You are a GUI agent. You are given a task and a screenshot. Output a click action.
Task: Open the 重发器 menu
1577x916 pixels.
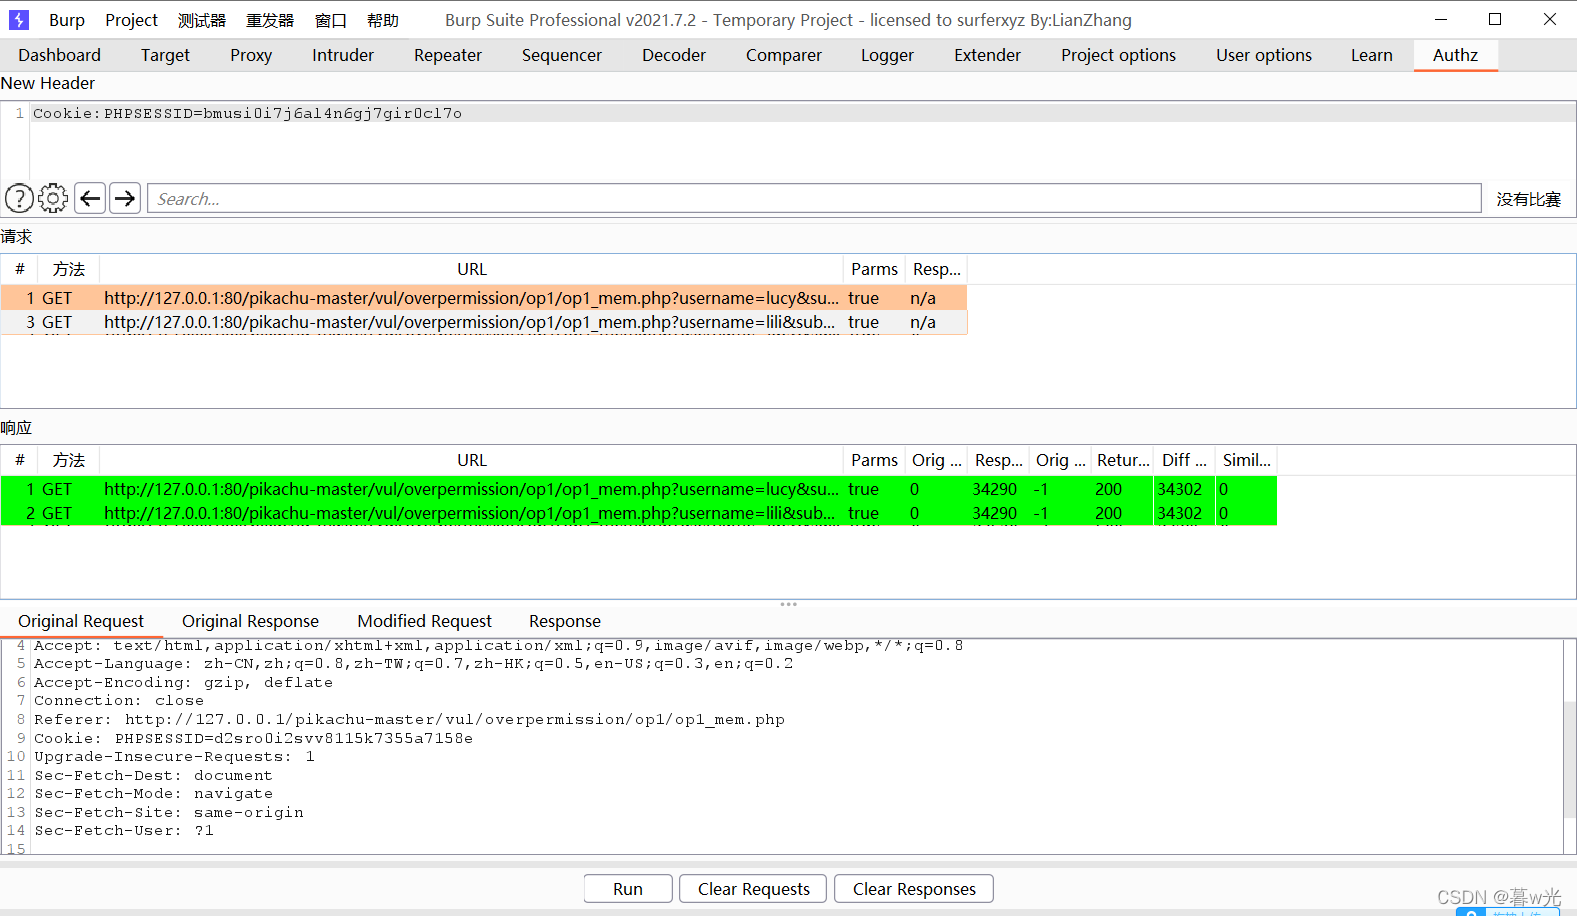(x=270, y=20)
